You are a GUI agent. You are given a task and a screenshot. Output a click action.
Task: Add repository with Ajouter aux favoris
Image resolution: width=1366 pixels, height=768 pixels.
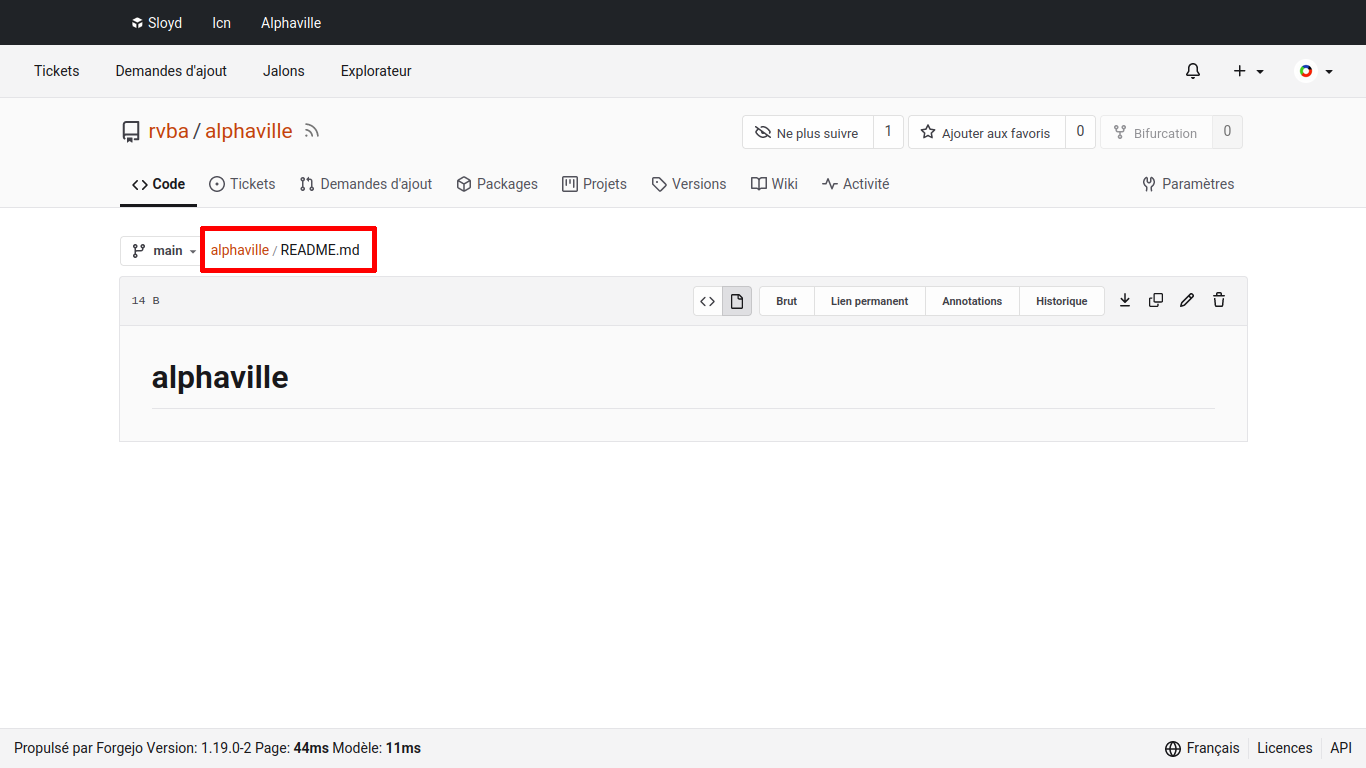(986, 133)
